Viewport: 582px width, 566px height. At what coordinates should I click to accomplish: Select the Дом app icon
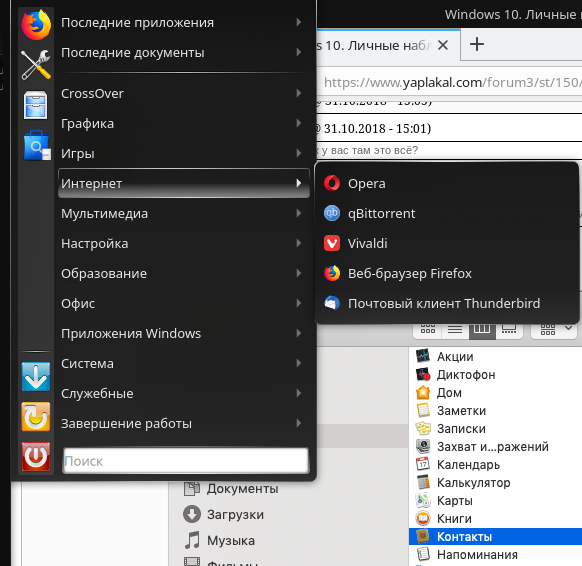point(423,392)
